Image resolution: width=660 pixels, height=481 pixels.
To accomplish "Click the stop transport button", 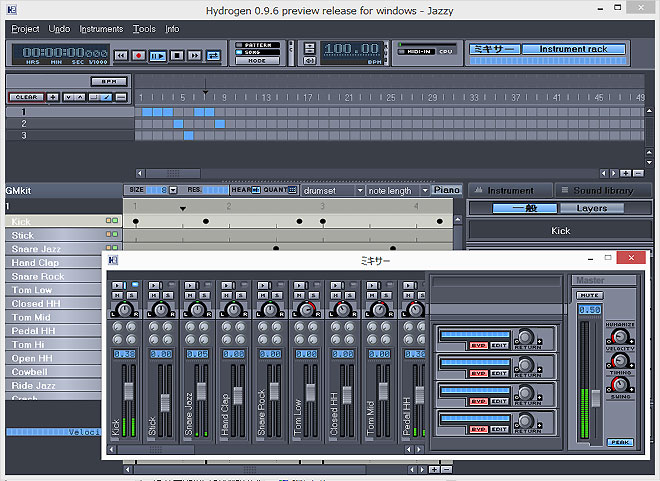I will point(175,56).
